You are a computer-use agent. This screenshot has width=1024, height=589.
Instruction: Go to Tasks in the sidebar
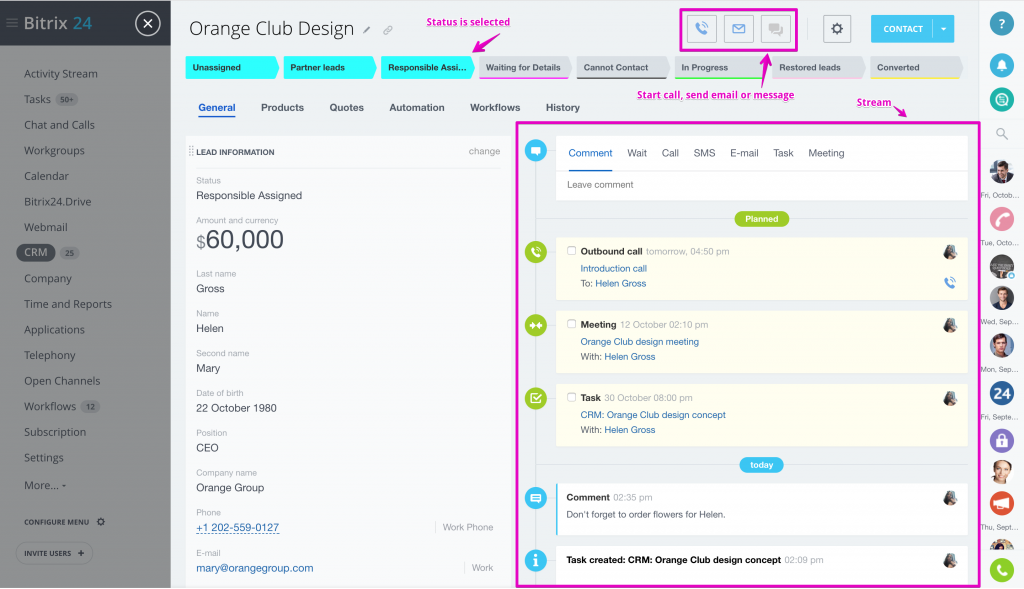pyautogui.click(x=37, y=99)
